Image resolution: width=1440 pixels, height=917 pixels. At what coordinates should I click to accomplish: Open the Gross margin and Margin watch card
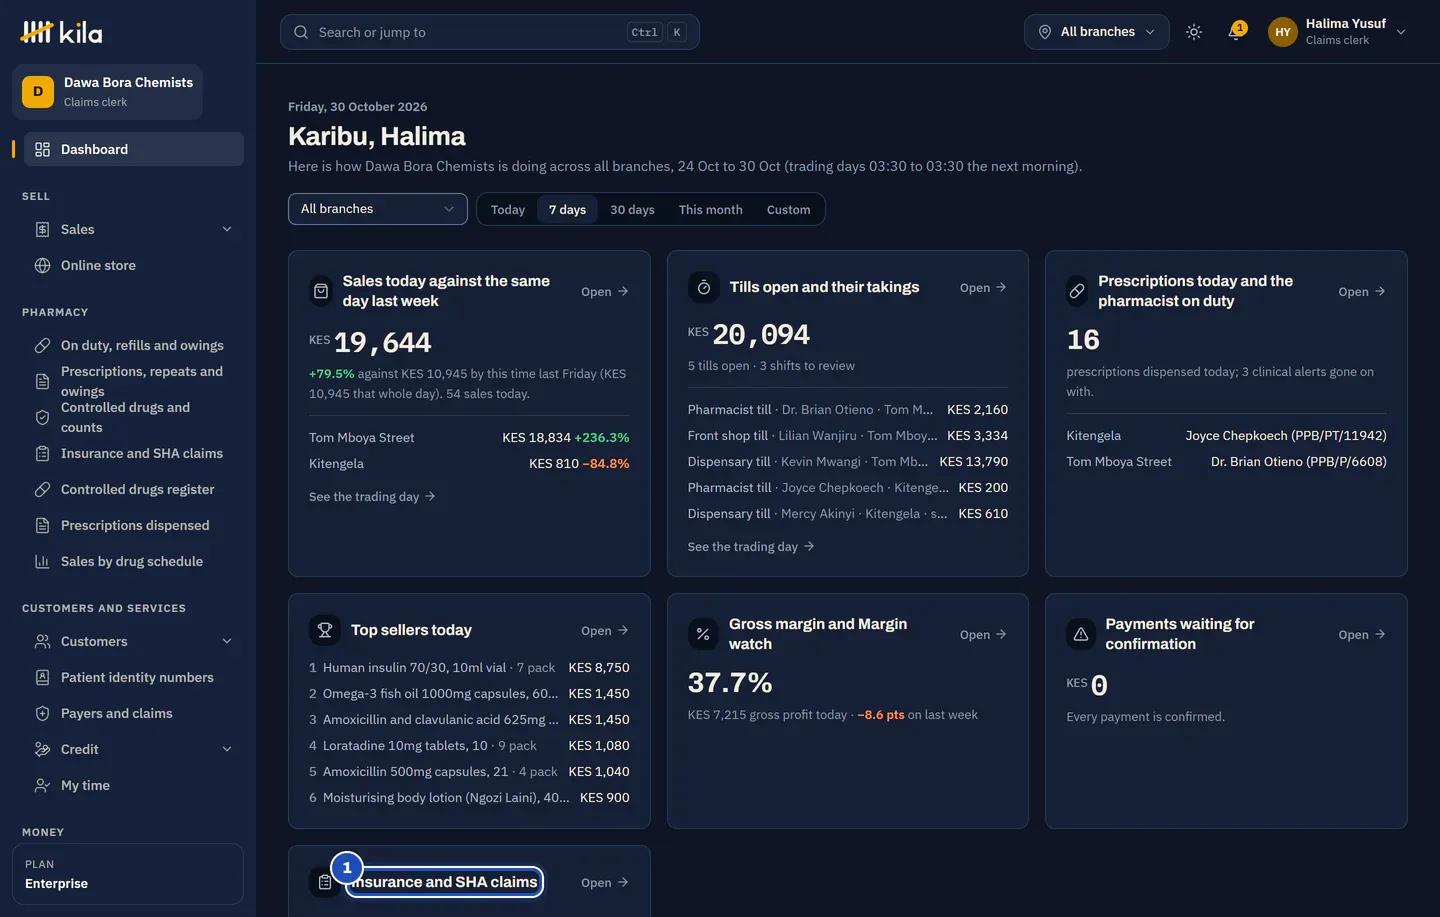click(x=983, y=635)
